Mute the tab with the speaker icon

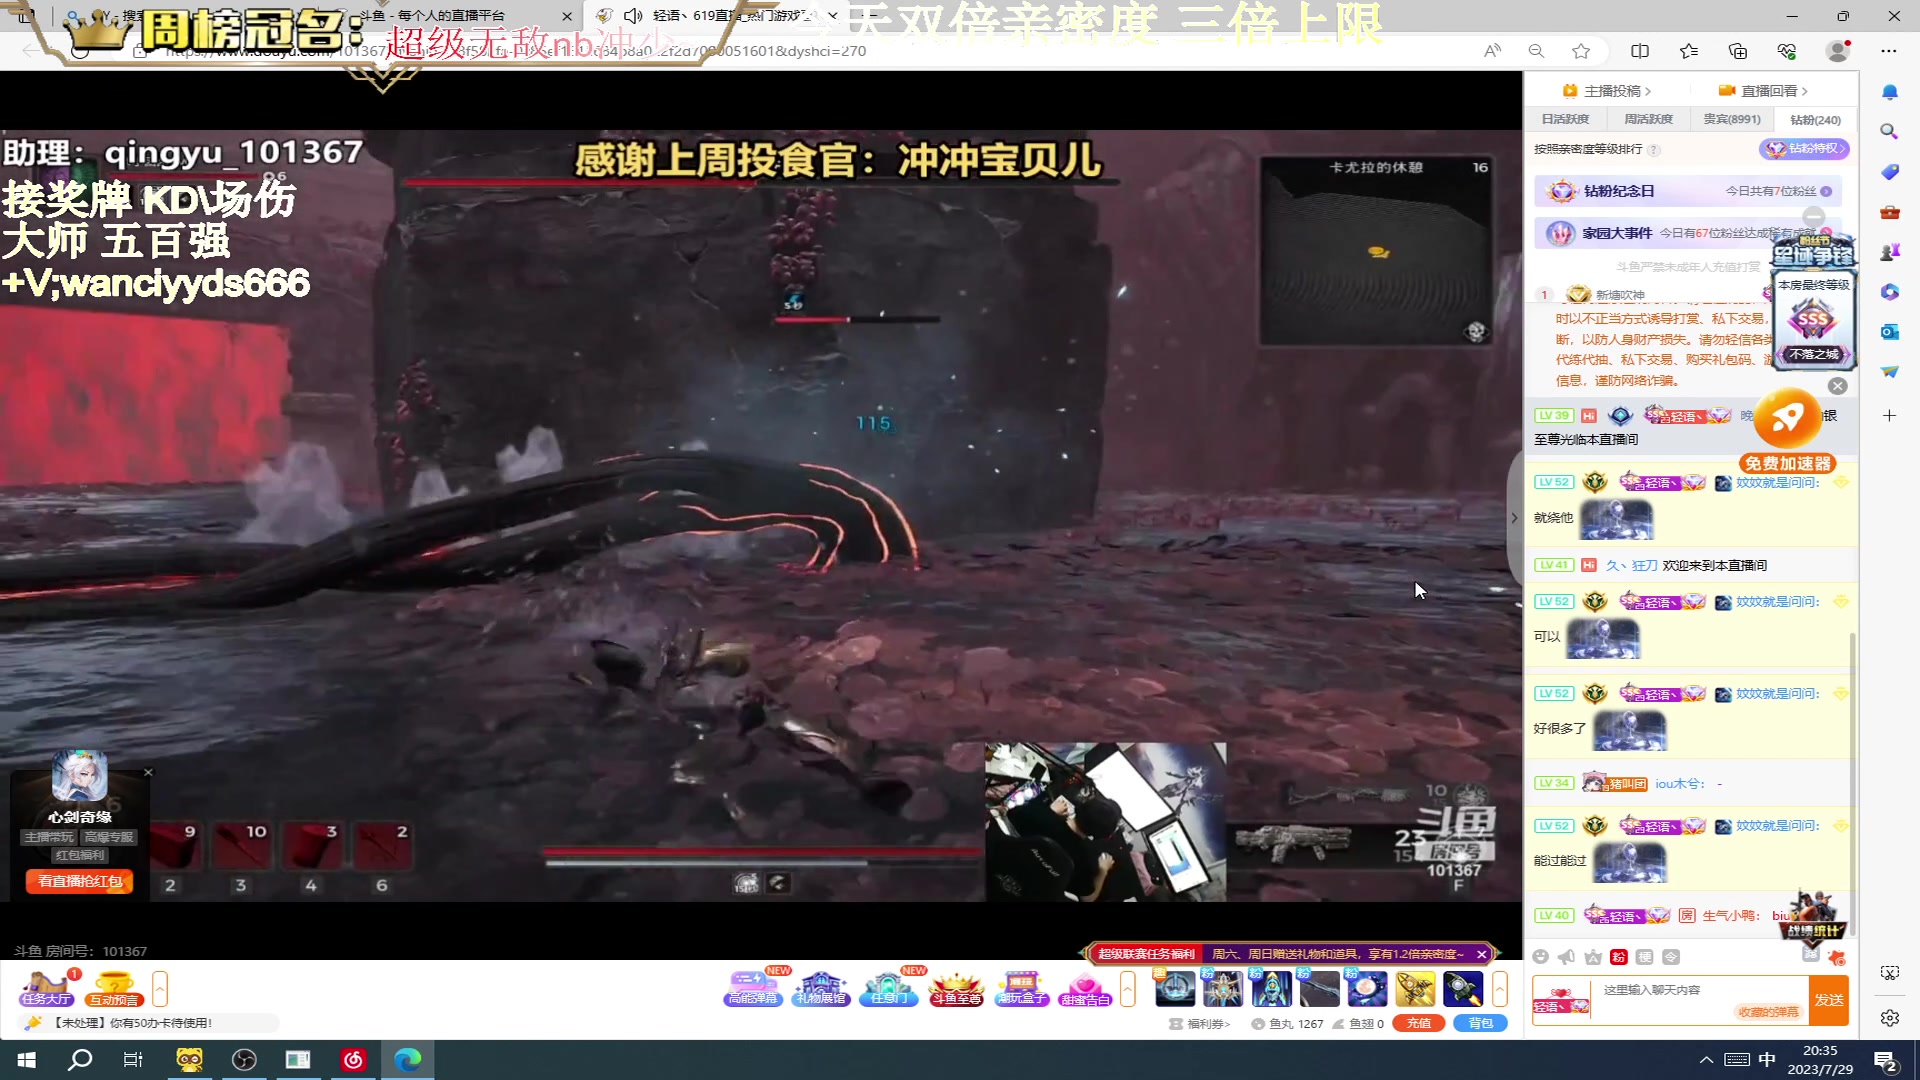pyautogui.click(x=633, y=16)
